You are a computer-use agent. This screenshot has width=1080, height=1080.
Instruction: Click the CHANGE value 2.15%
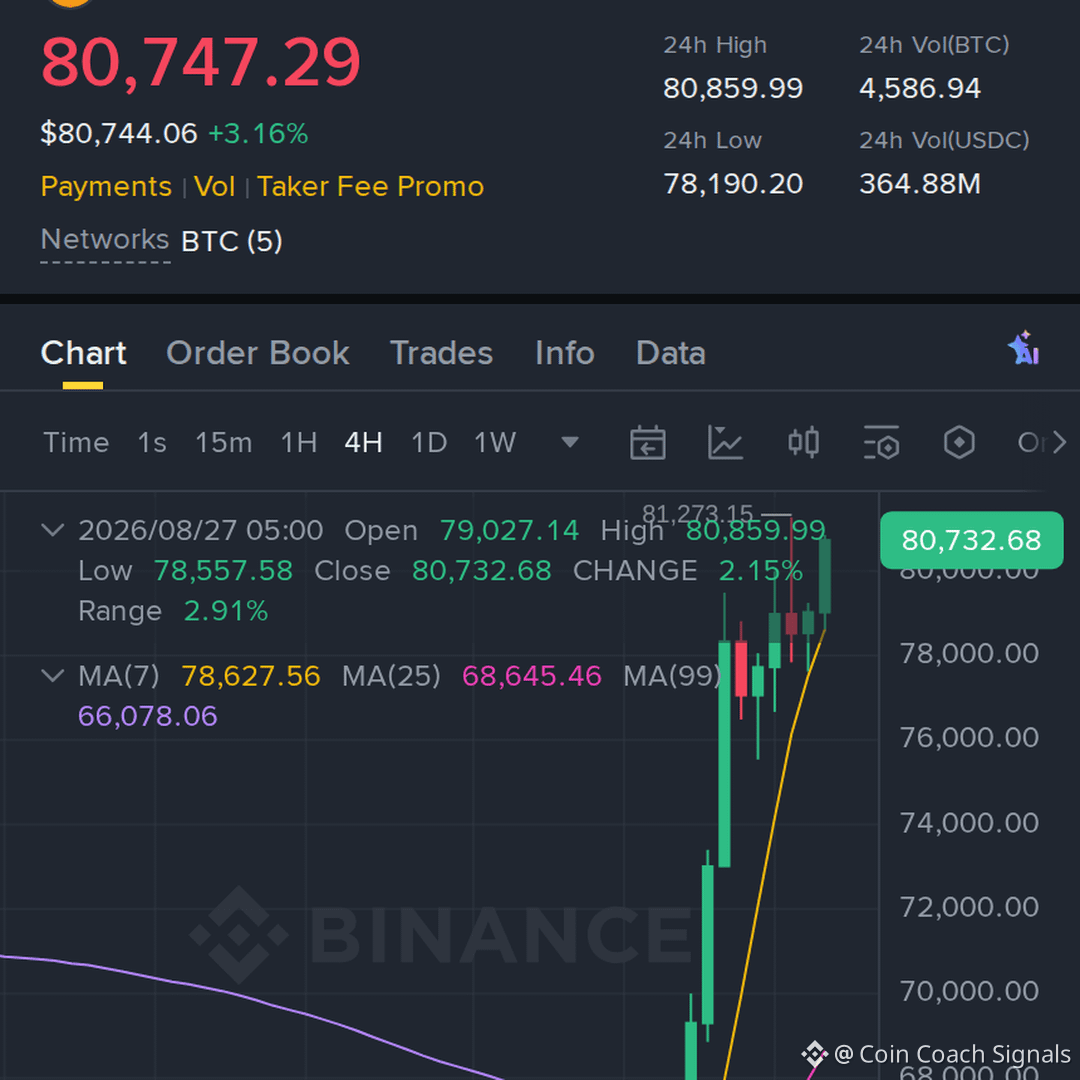(x=760, y=571)
